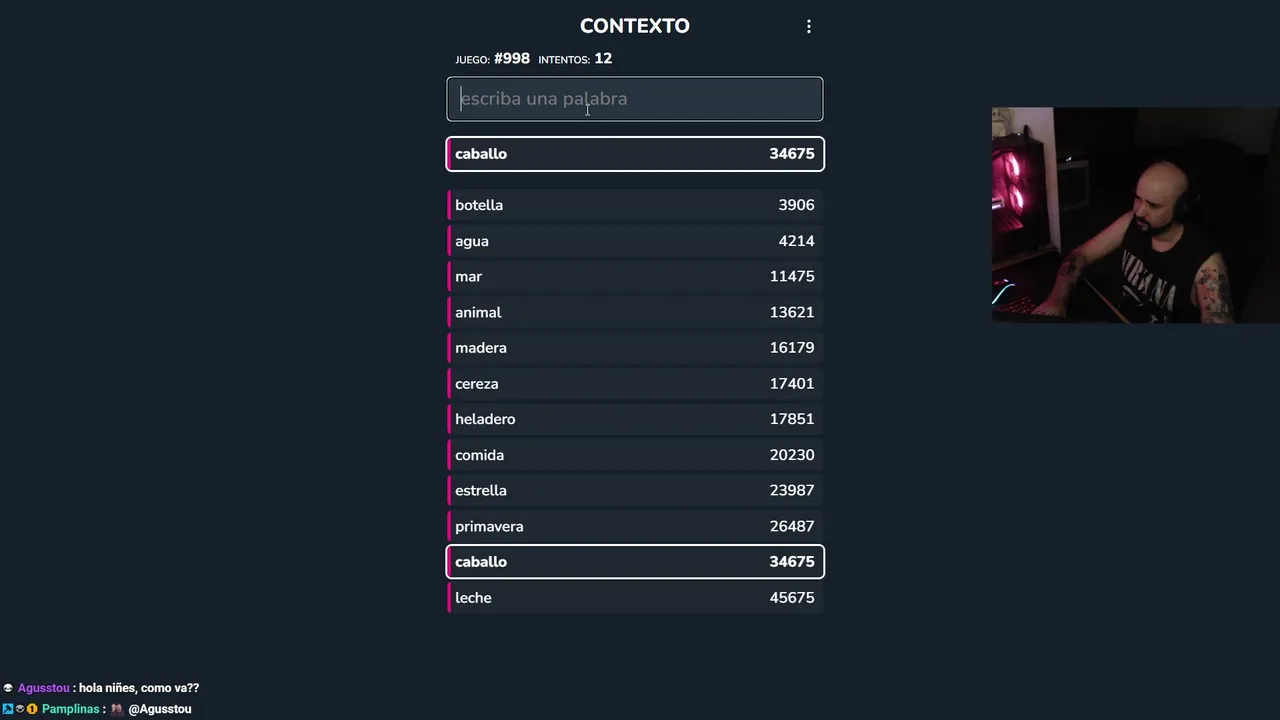Select the agua guess row
This screenshot has width=1280, height=720.
(x=635, y=241)
